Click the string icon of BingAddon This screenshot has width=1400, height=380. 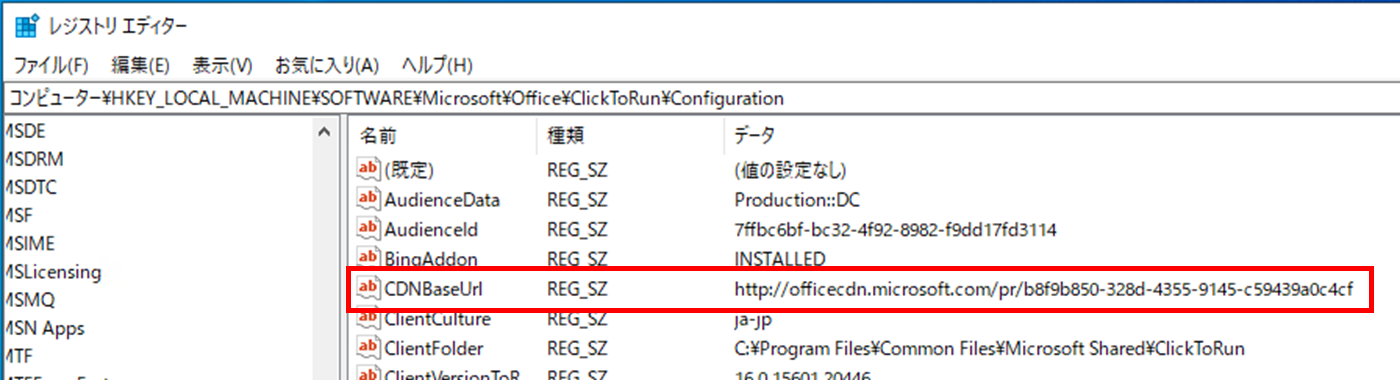[368, 258]
